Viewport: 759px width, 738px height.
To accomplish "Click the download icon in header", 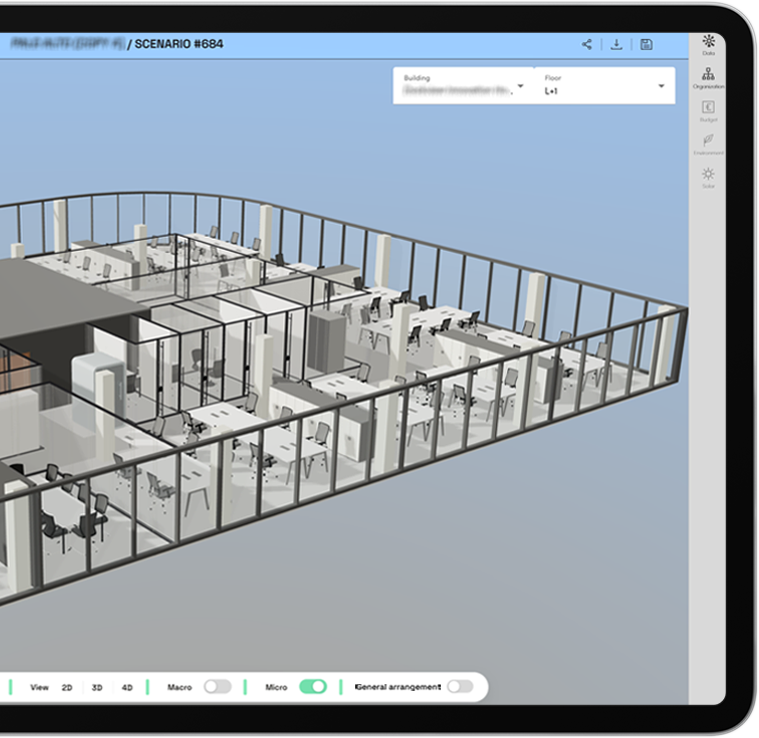I will 617,45.
